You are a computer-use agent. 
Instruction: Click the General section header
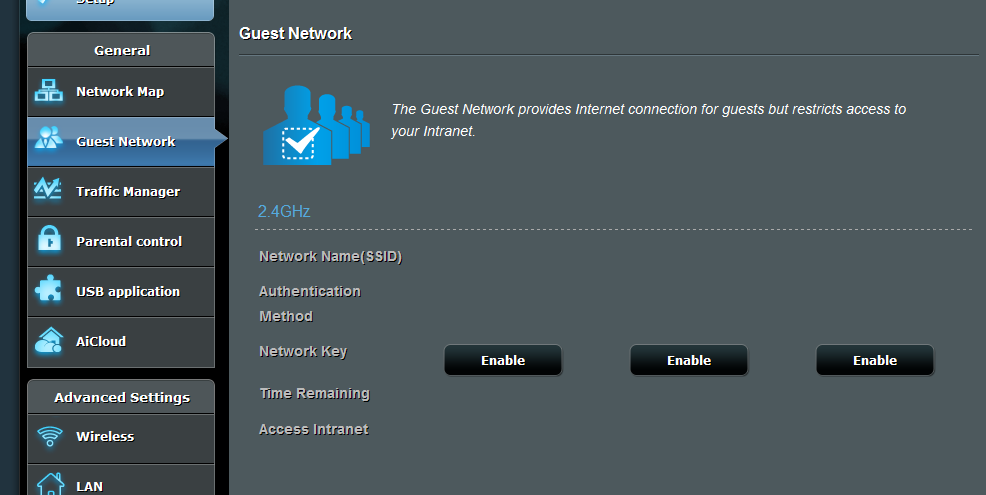pos(121,50)
